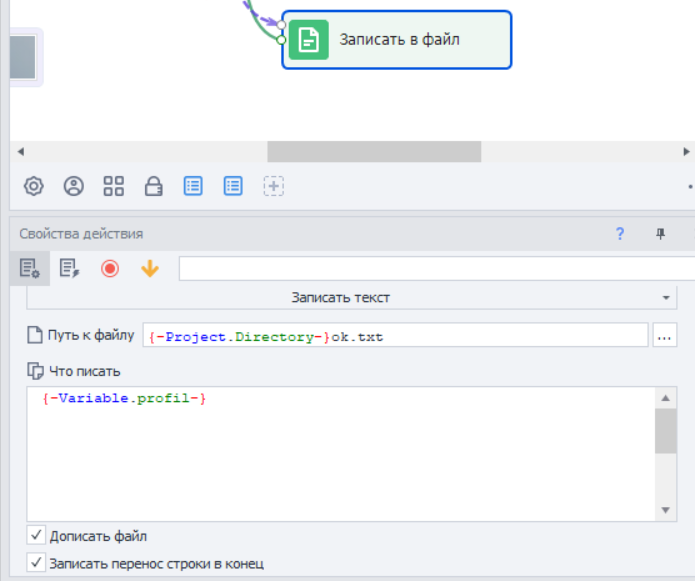Image resolution: width=695 pixels, height=581 pixels.
Task: Click the four-squares grid icon
Action: pyautogui.click(x=114, y=186)
